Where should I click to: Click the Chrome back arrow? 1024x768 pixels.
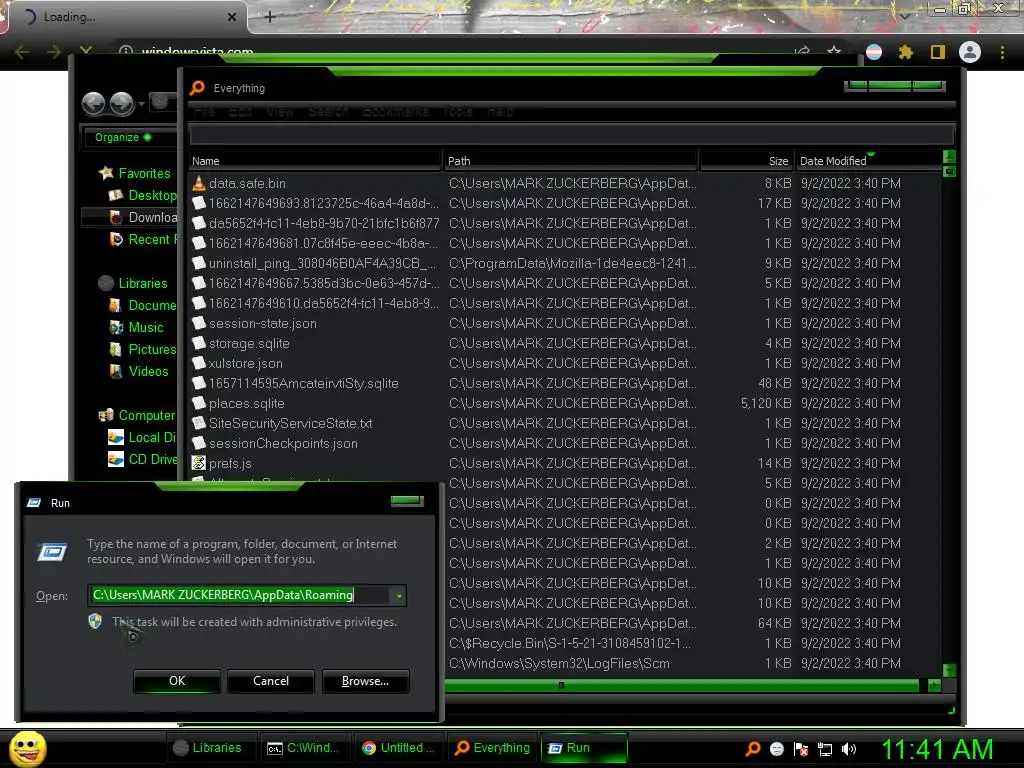pos(22,52)
